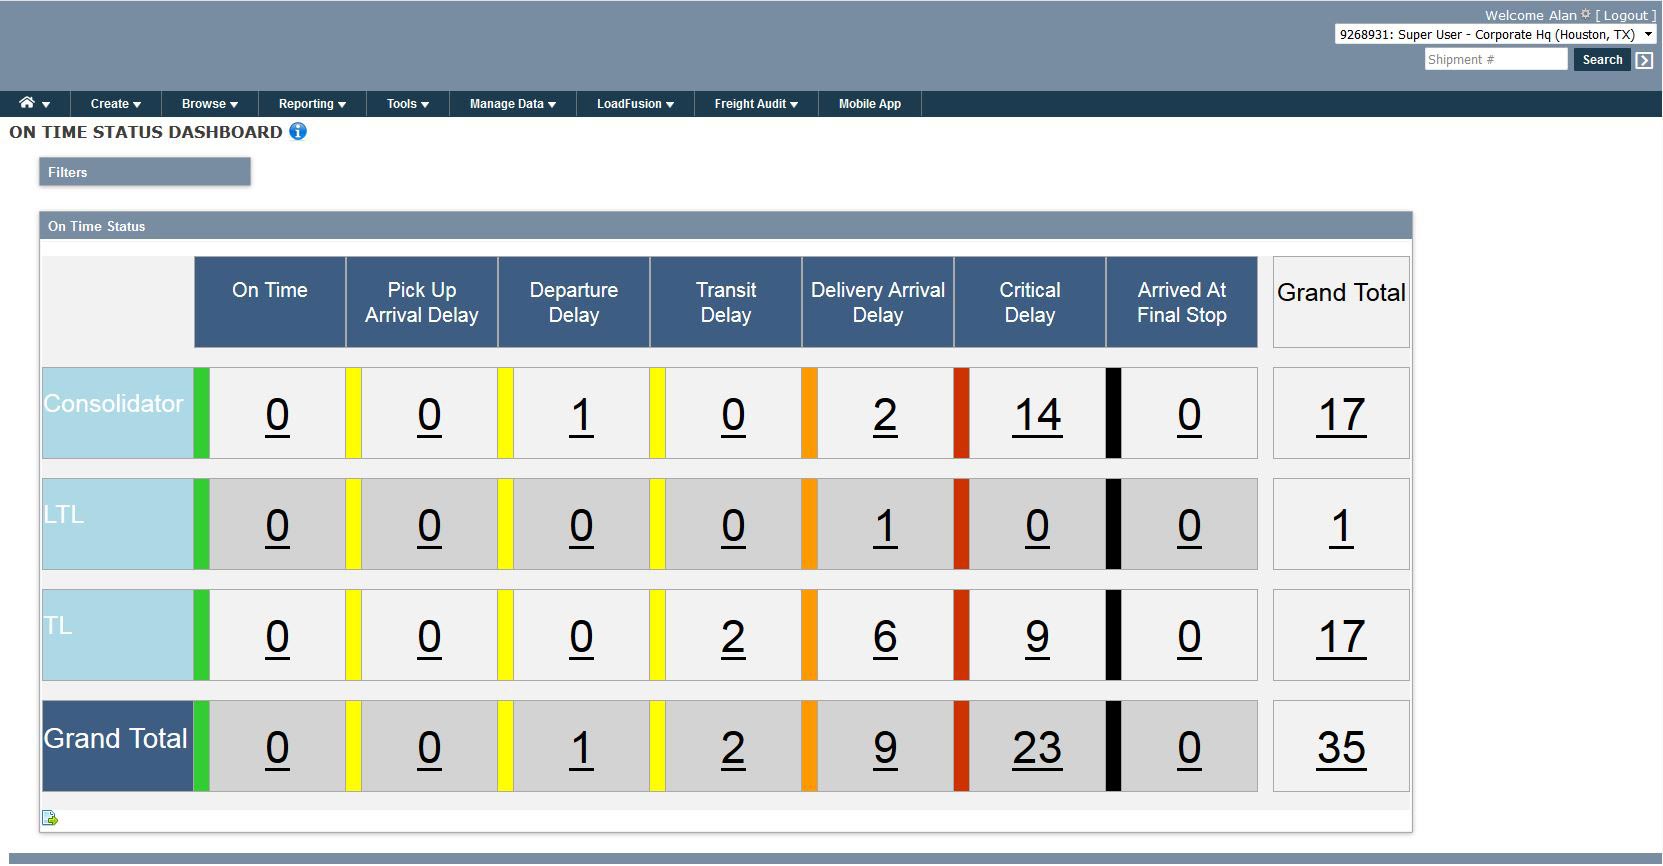Click the Critical Delay column header
The width and height of the screenshot is (1663, 866).
(1030, 302)
